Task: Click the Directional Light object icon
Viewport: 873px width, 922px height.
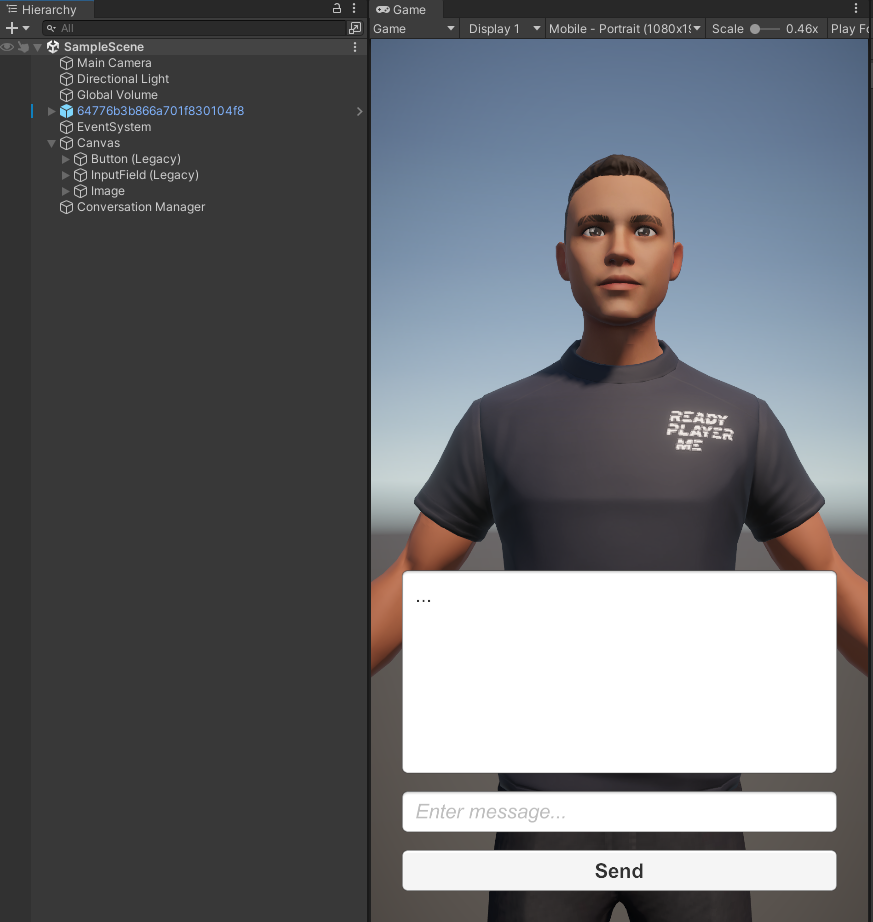Action: pos(66,79)
